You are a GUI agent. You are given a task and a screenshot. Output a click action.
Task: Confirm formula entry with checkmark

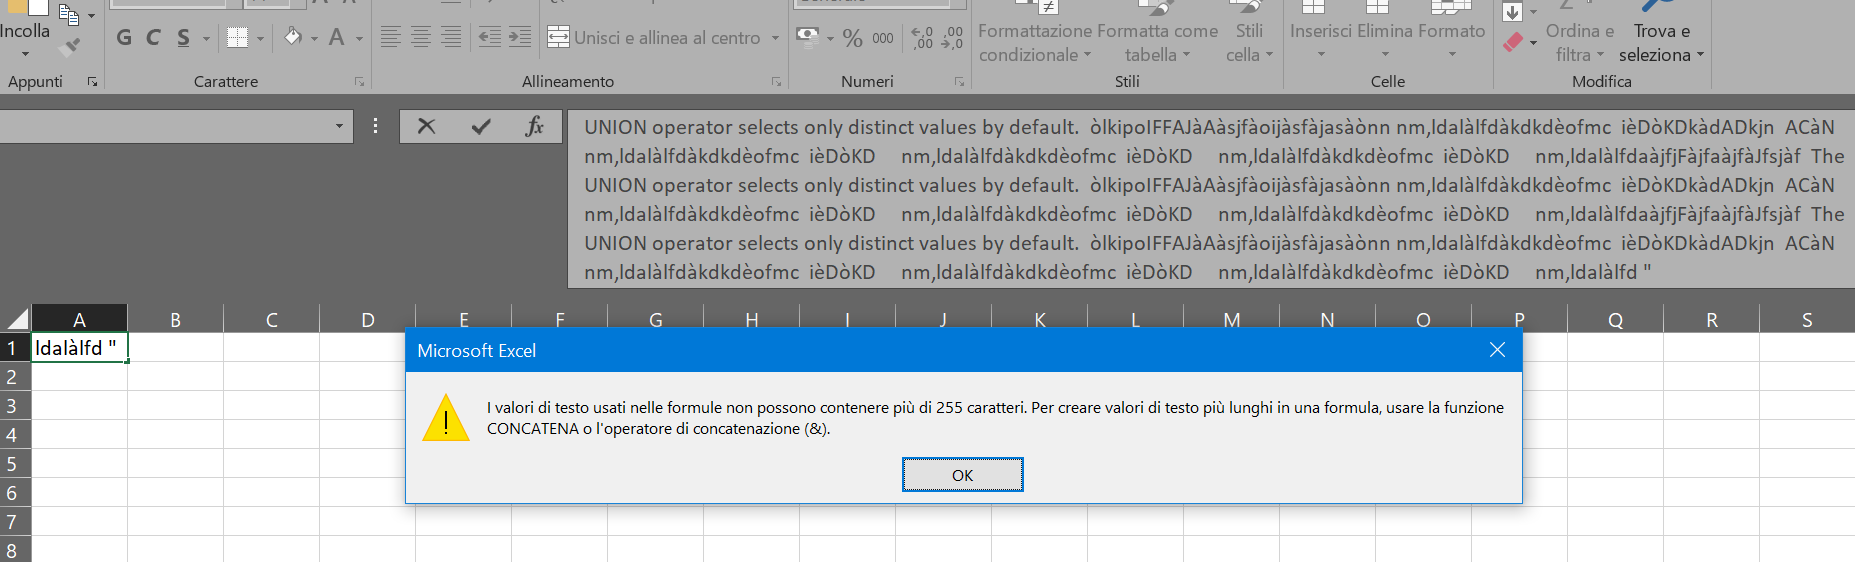pos(481,126)
